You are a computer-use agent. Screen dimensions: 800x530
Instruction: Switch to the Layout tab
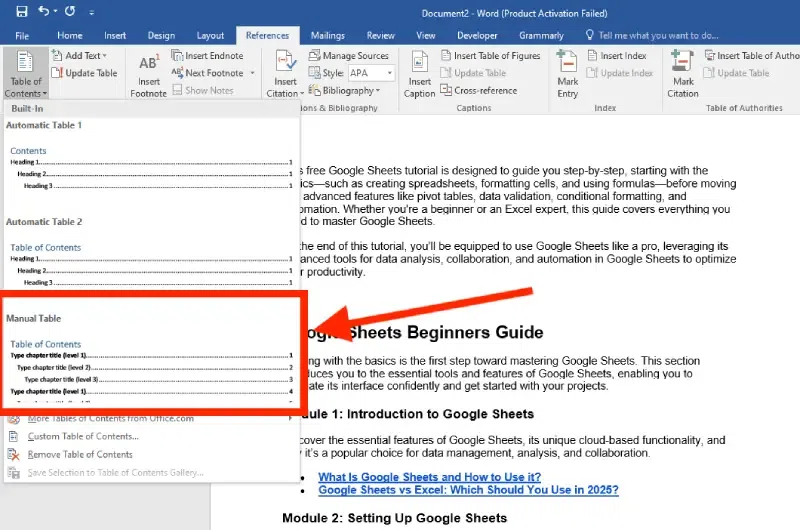210,36
